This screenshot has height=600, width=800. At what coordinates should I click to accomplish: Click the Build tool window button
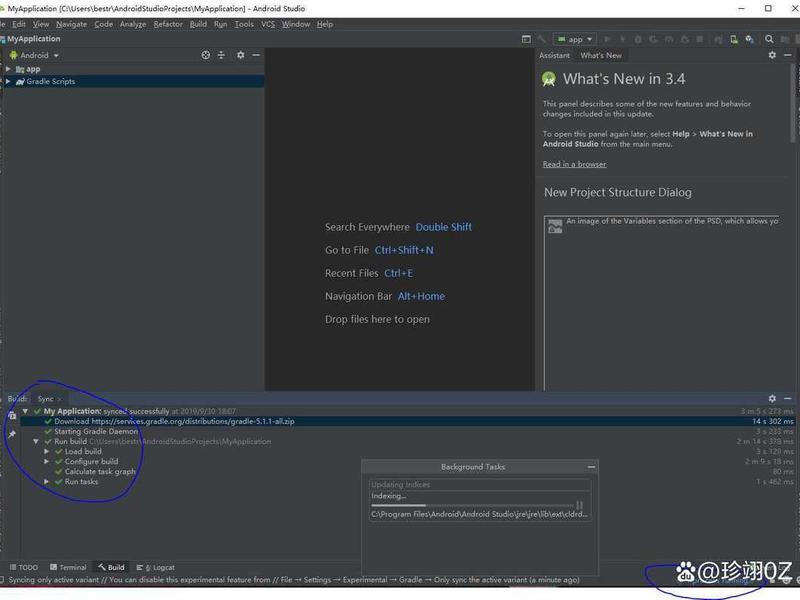coord(111,567)
